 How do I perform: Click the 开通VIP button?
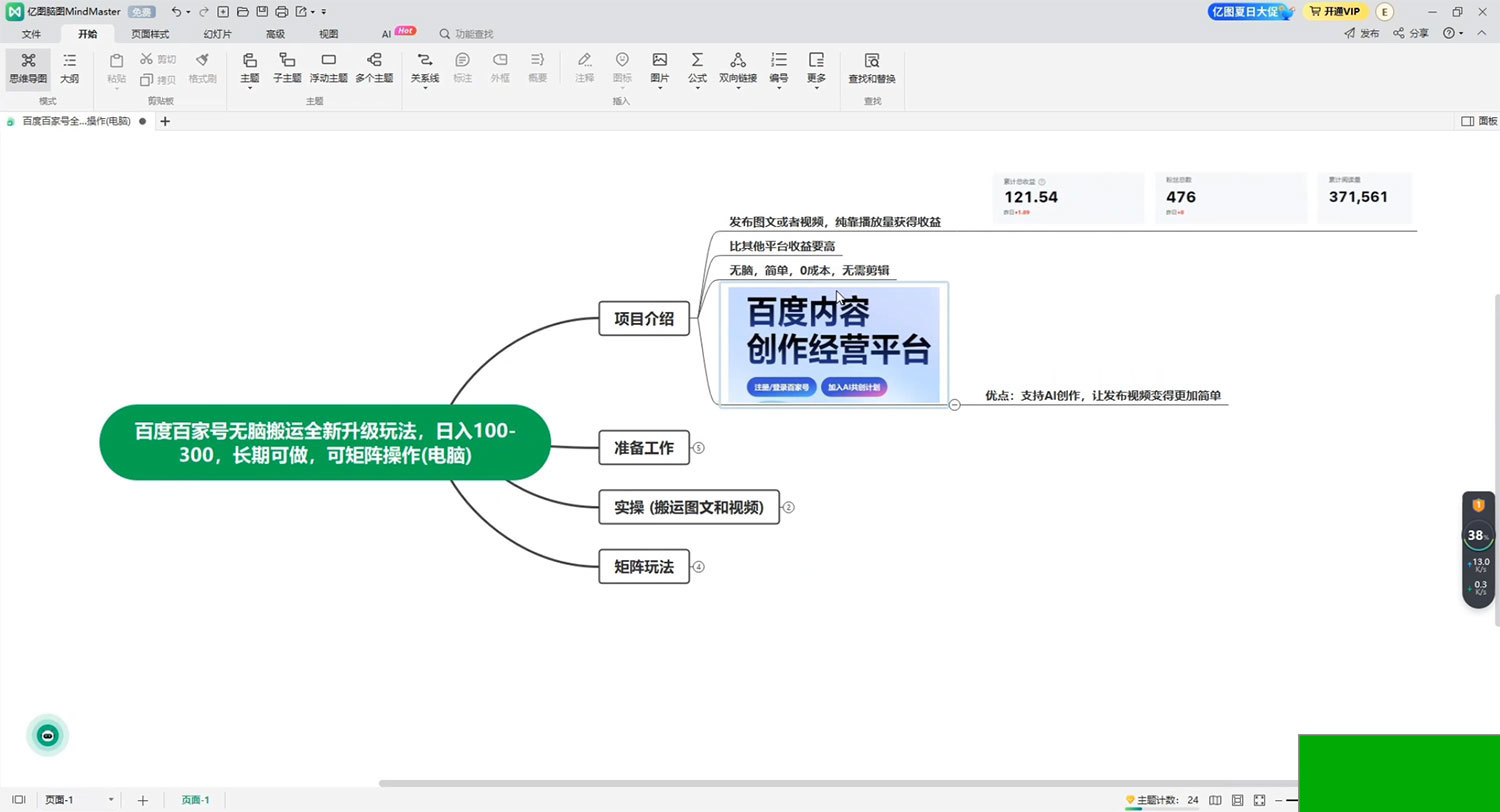pos(1334,11)
